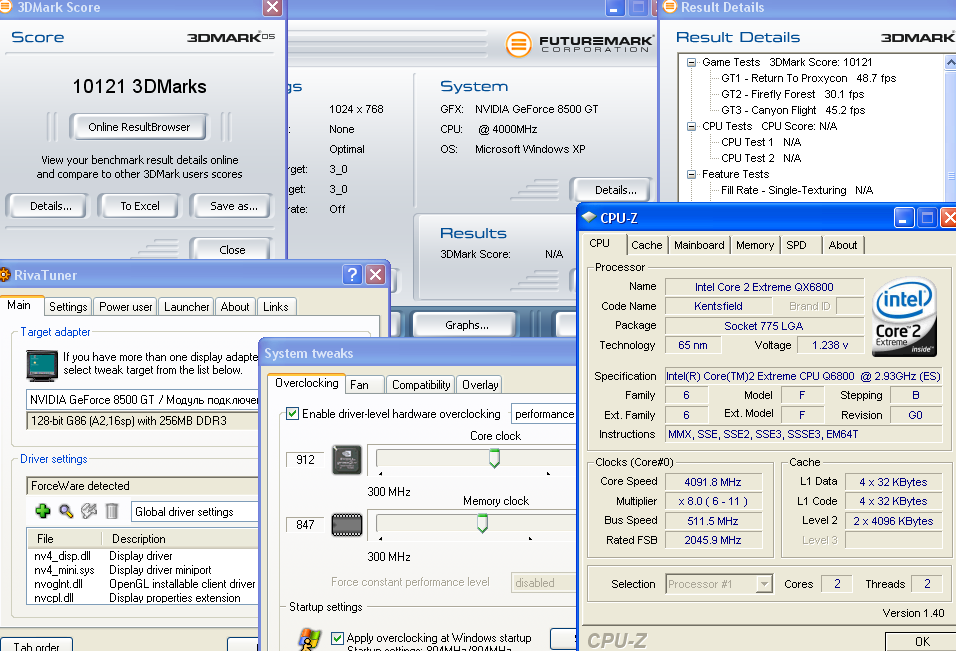Click the CPU-Z title bar icon
Viewport: 956px width, 651px height.
589,217
